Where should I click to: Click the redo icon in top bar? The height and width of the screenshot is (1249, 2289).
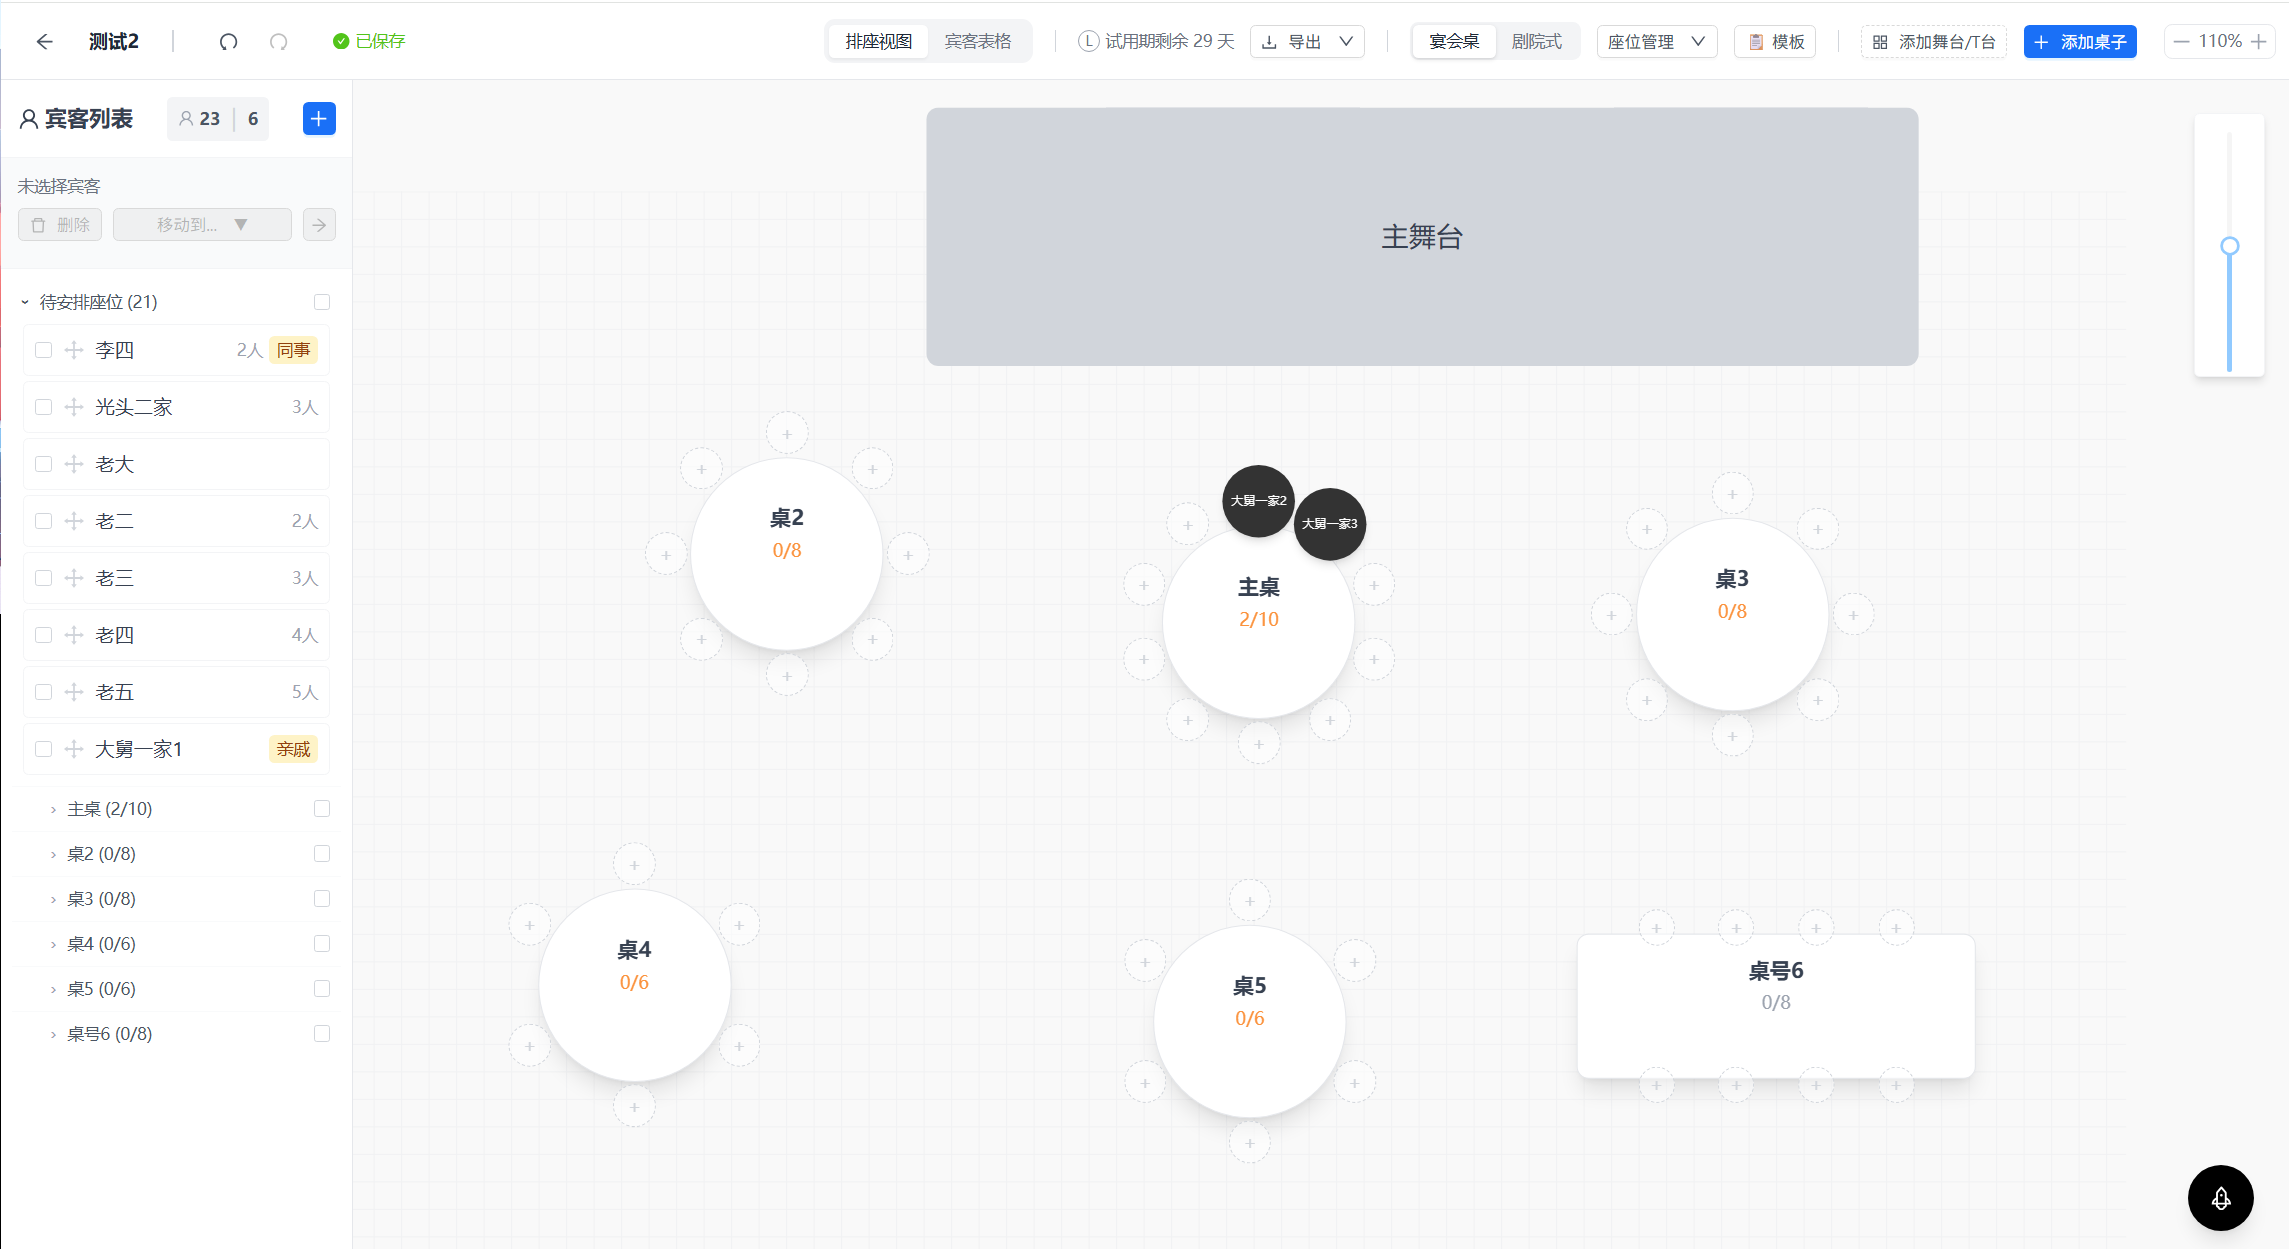pos(279,41)
